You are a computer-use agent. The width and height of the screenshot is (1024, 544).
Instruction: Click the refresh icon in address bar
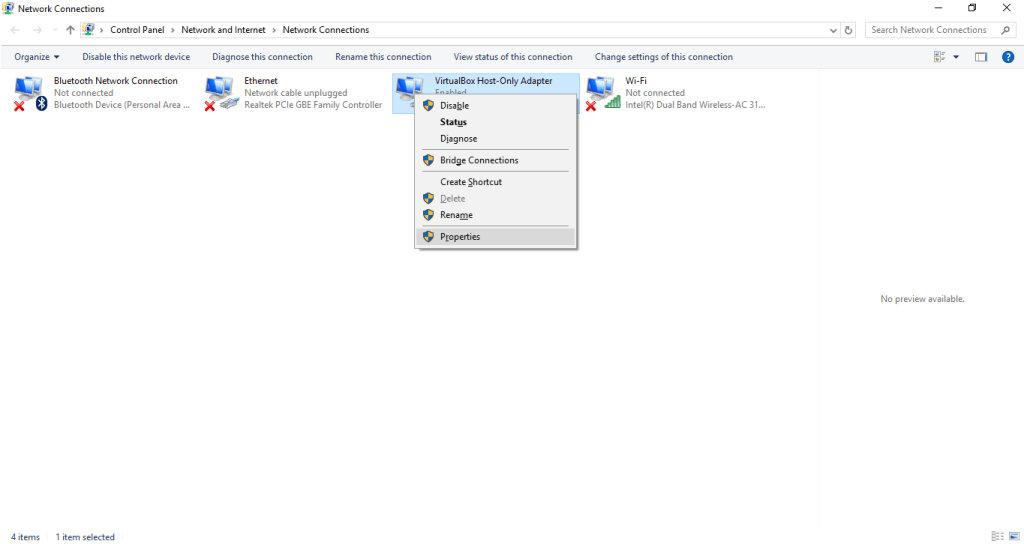tap(849, 30)
